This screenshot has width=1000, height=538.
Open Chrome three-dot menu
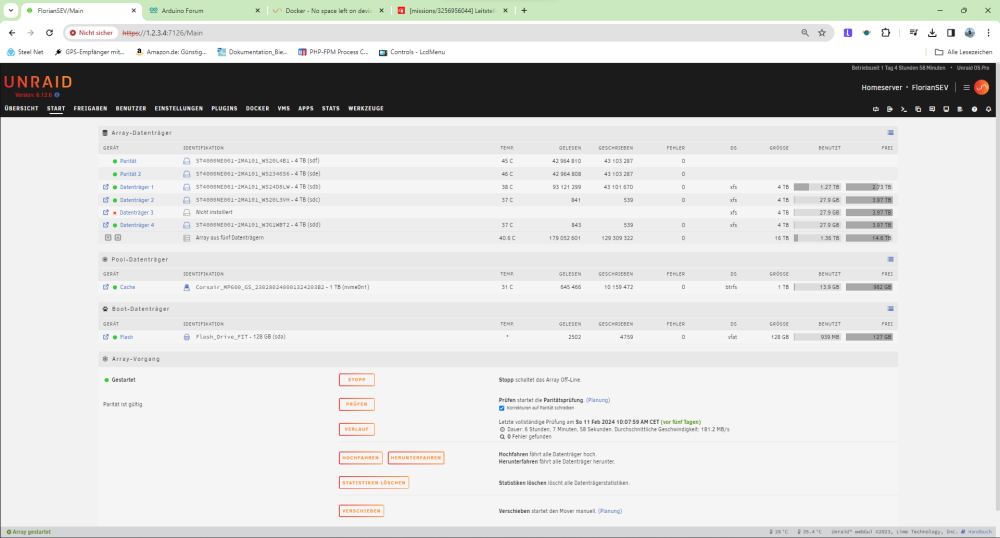point(989,33)
